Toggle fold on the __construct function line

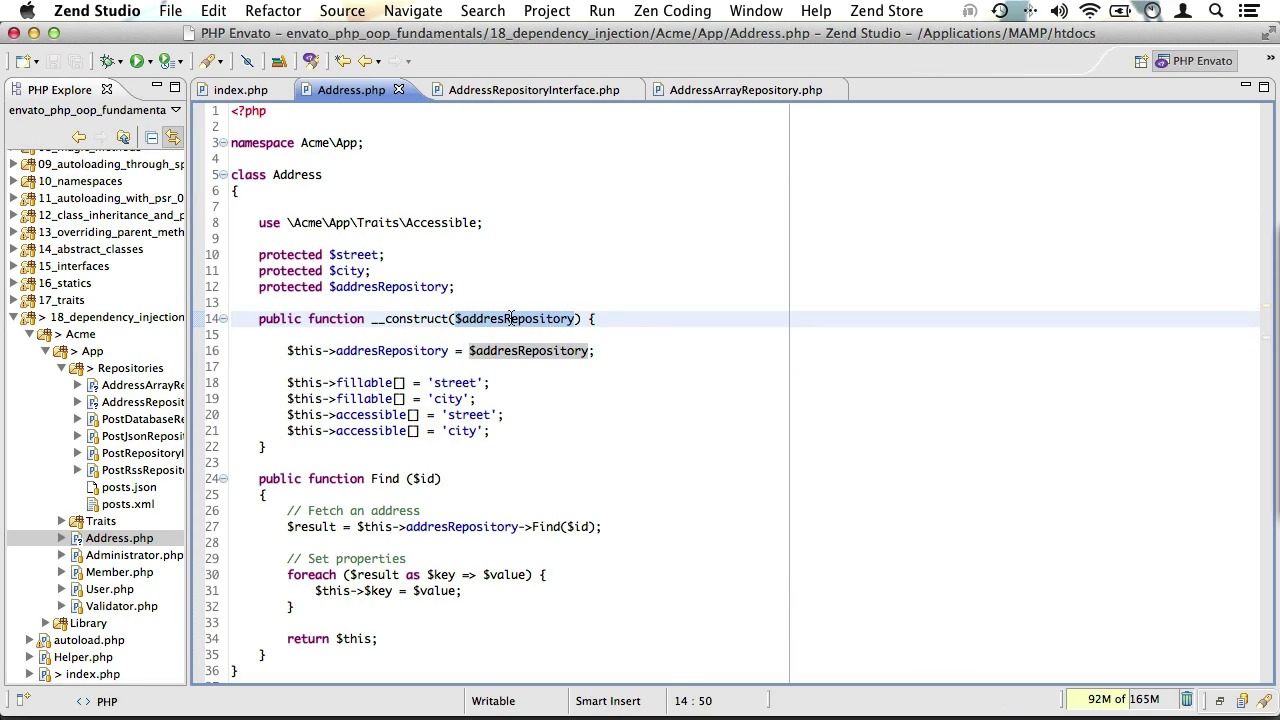[223, 319]
